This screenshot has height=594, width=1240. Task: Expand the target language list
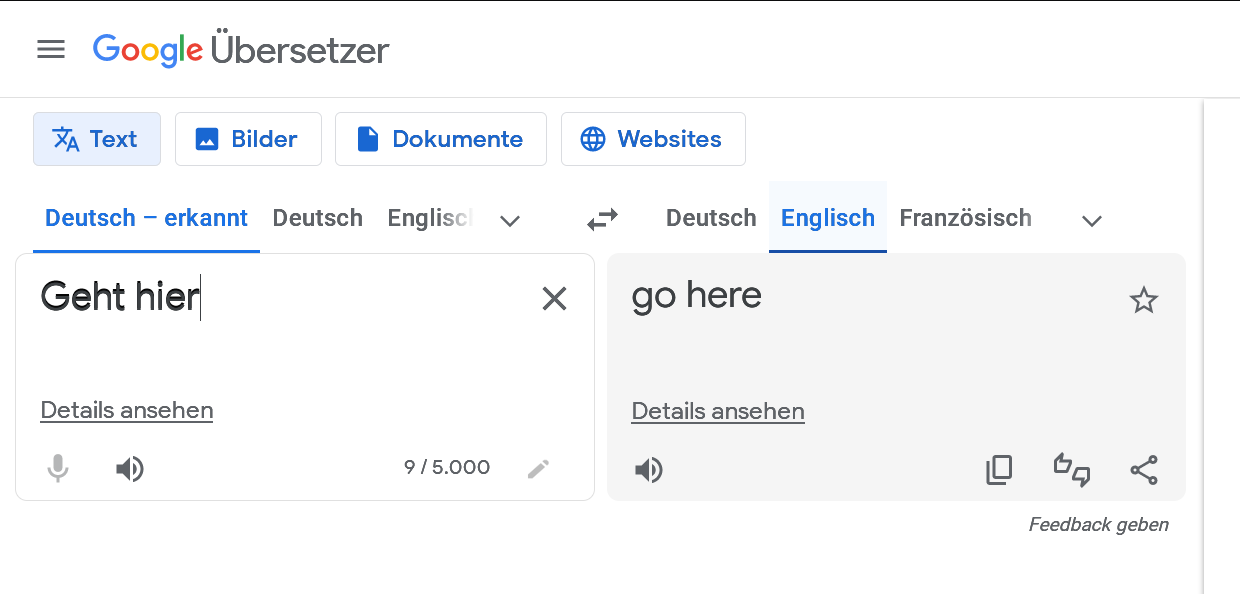point(1092,221)
